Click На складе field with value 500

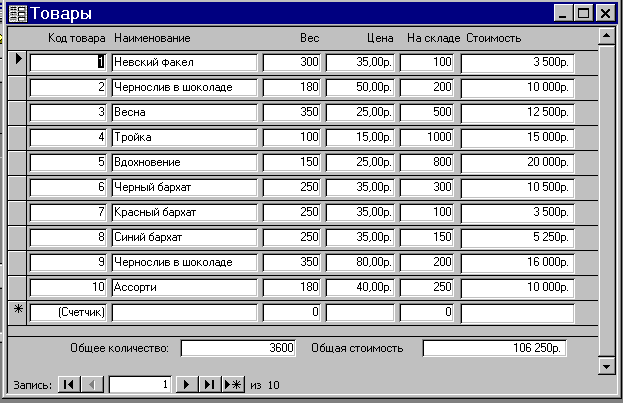(x=426, y=113)
